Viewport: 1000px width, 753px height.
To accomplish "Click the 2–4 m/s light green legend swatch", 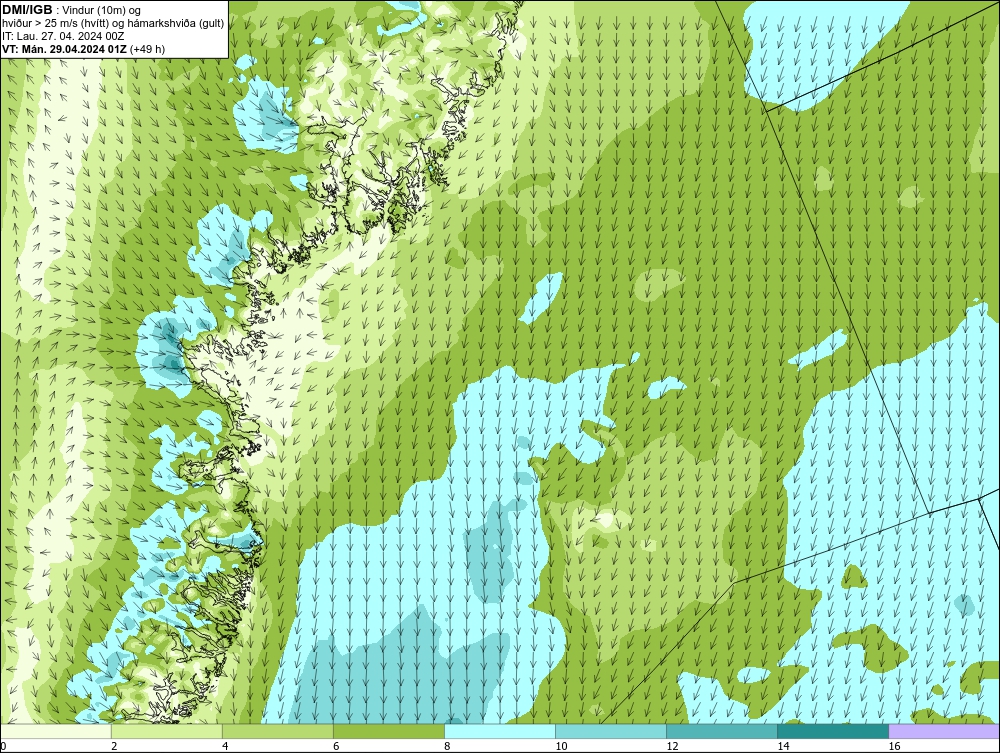I will pos(166,731).
